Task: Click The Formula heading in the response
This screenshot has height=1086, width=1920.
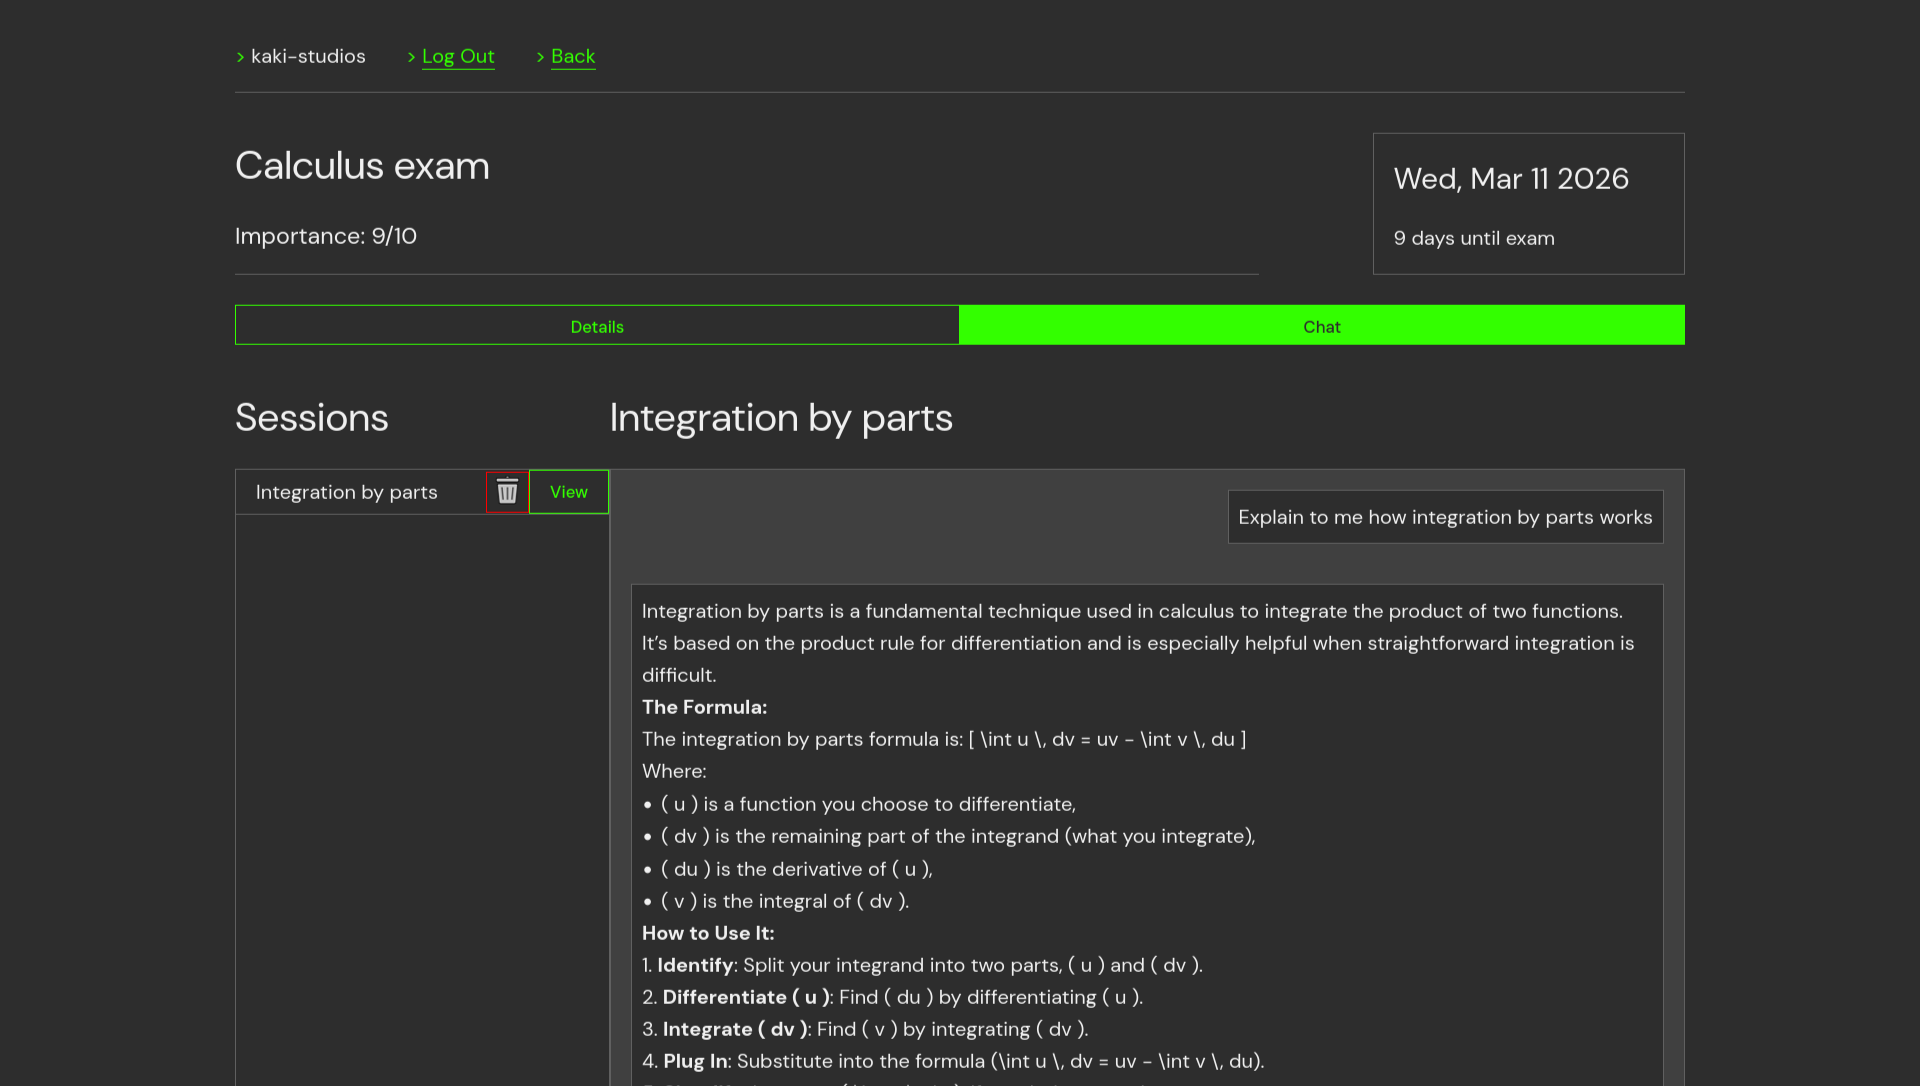Action: point(704,707)
